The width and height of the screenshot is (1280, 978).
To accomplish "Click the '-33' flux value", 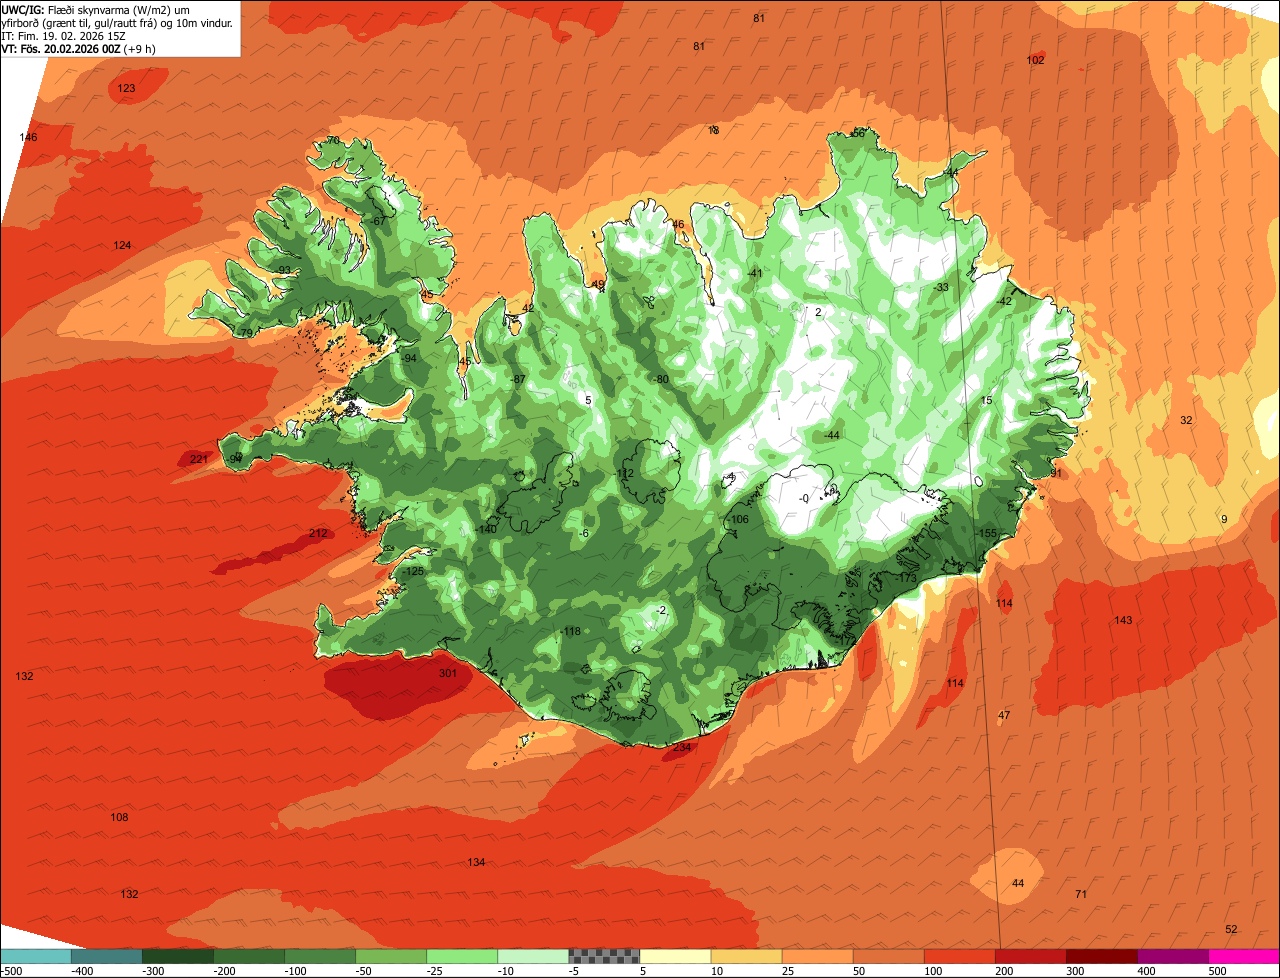I will point(941,287).
